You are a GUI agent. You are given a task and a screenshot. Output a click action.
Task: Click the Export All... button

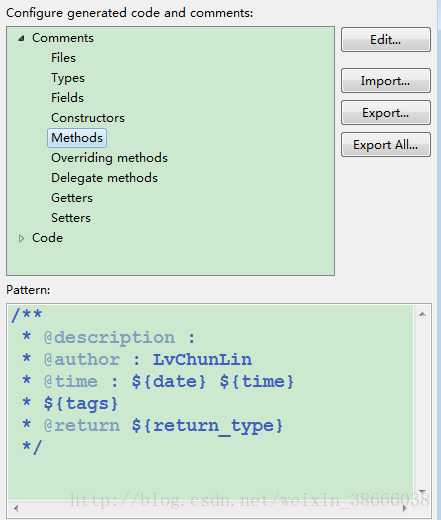386,145
